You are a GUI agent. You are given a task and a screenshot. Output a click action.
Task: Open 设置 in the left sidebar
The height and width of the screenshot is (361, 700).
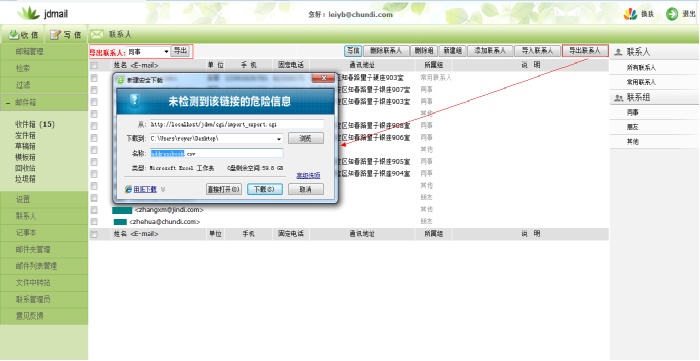pos(44,199)
